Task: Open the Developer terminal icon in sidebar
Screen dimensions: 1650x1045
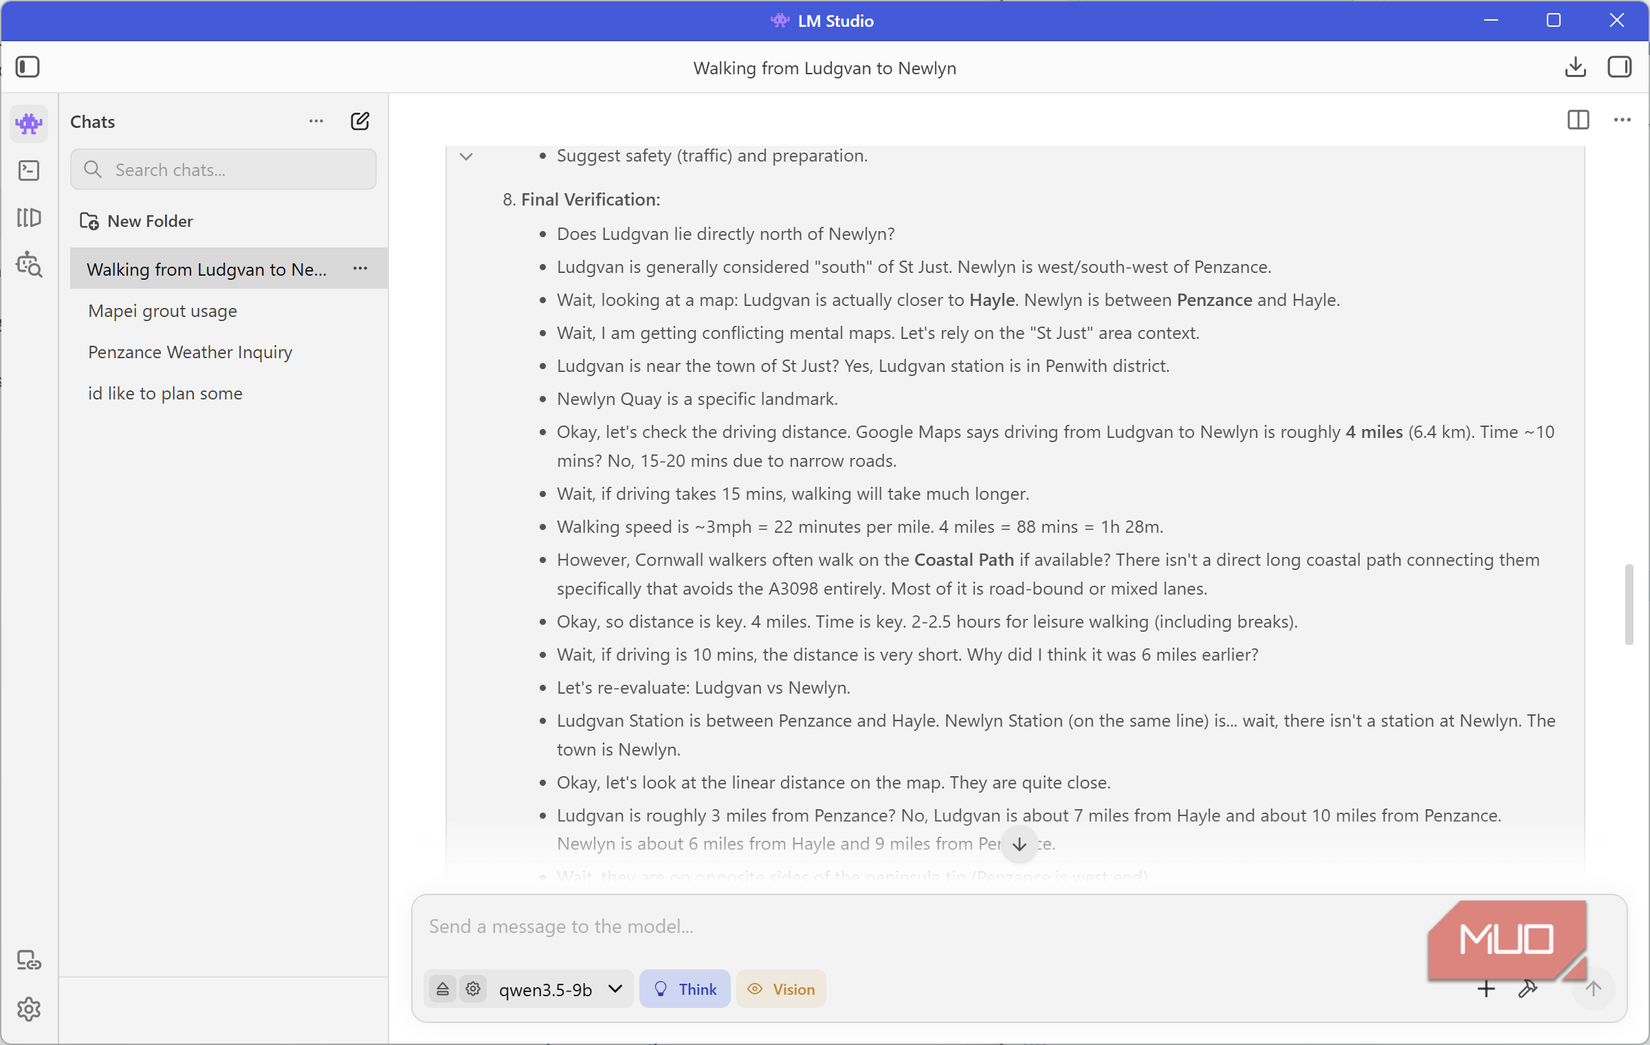Action: click(x=29, y=171)
